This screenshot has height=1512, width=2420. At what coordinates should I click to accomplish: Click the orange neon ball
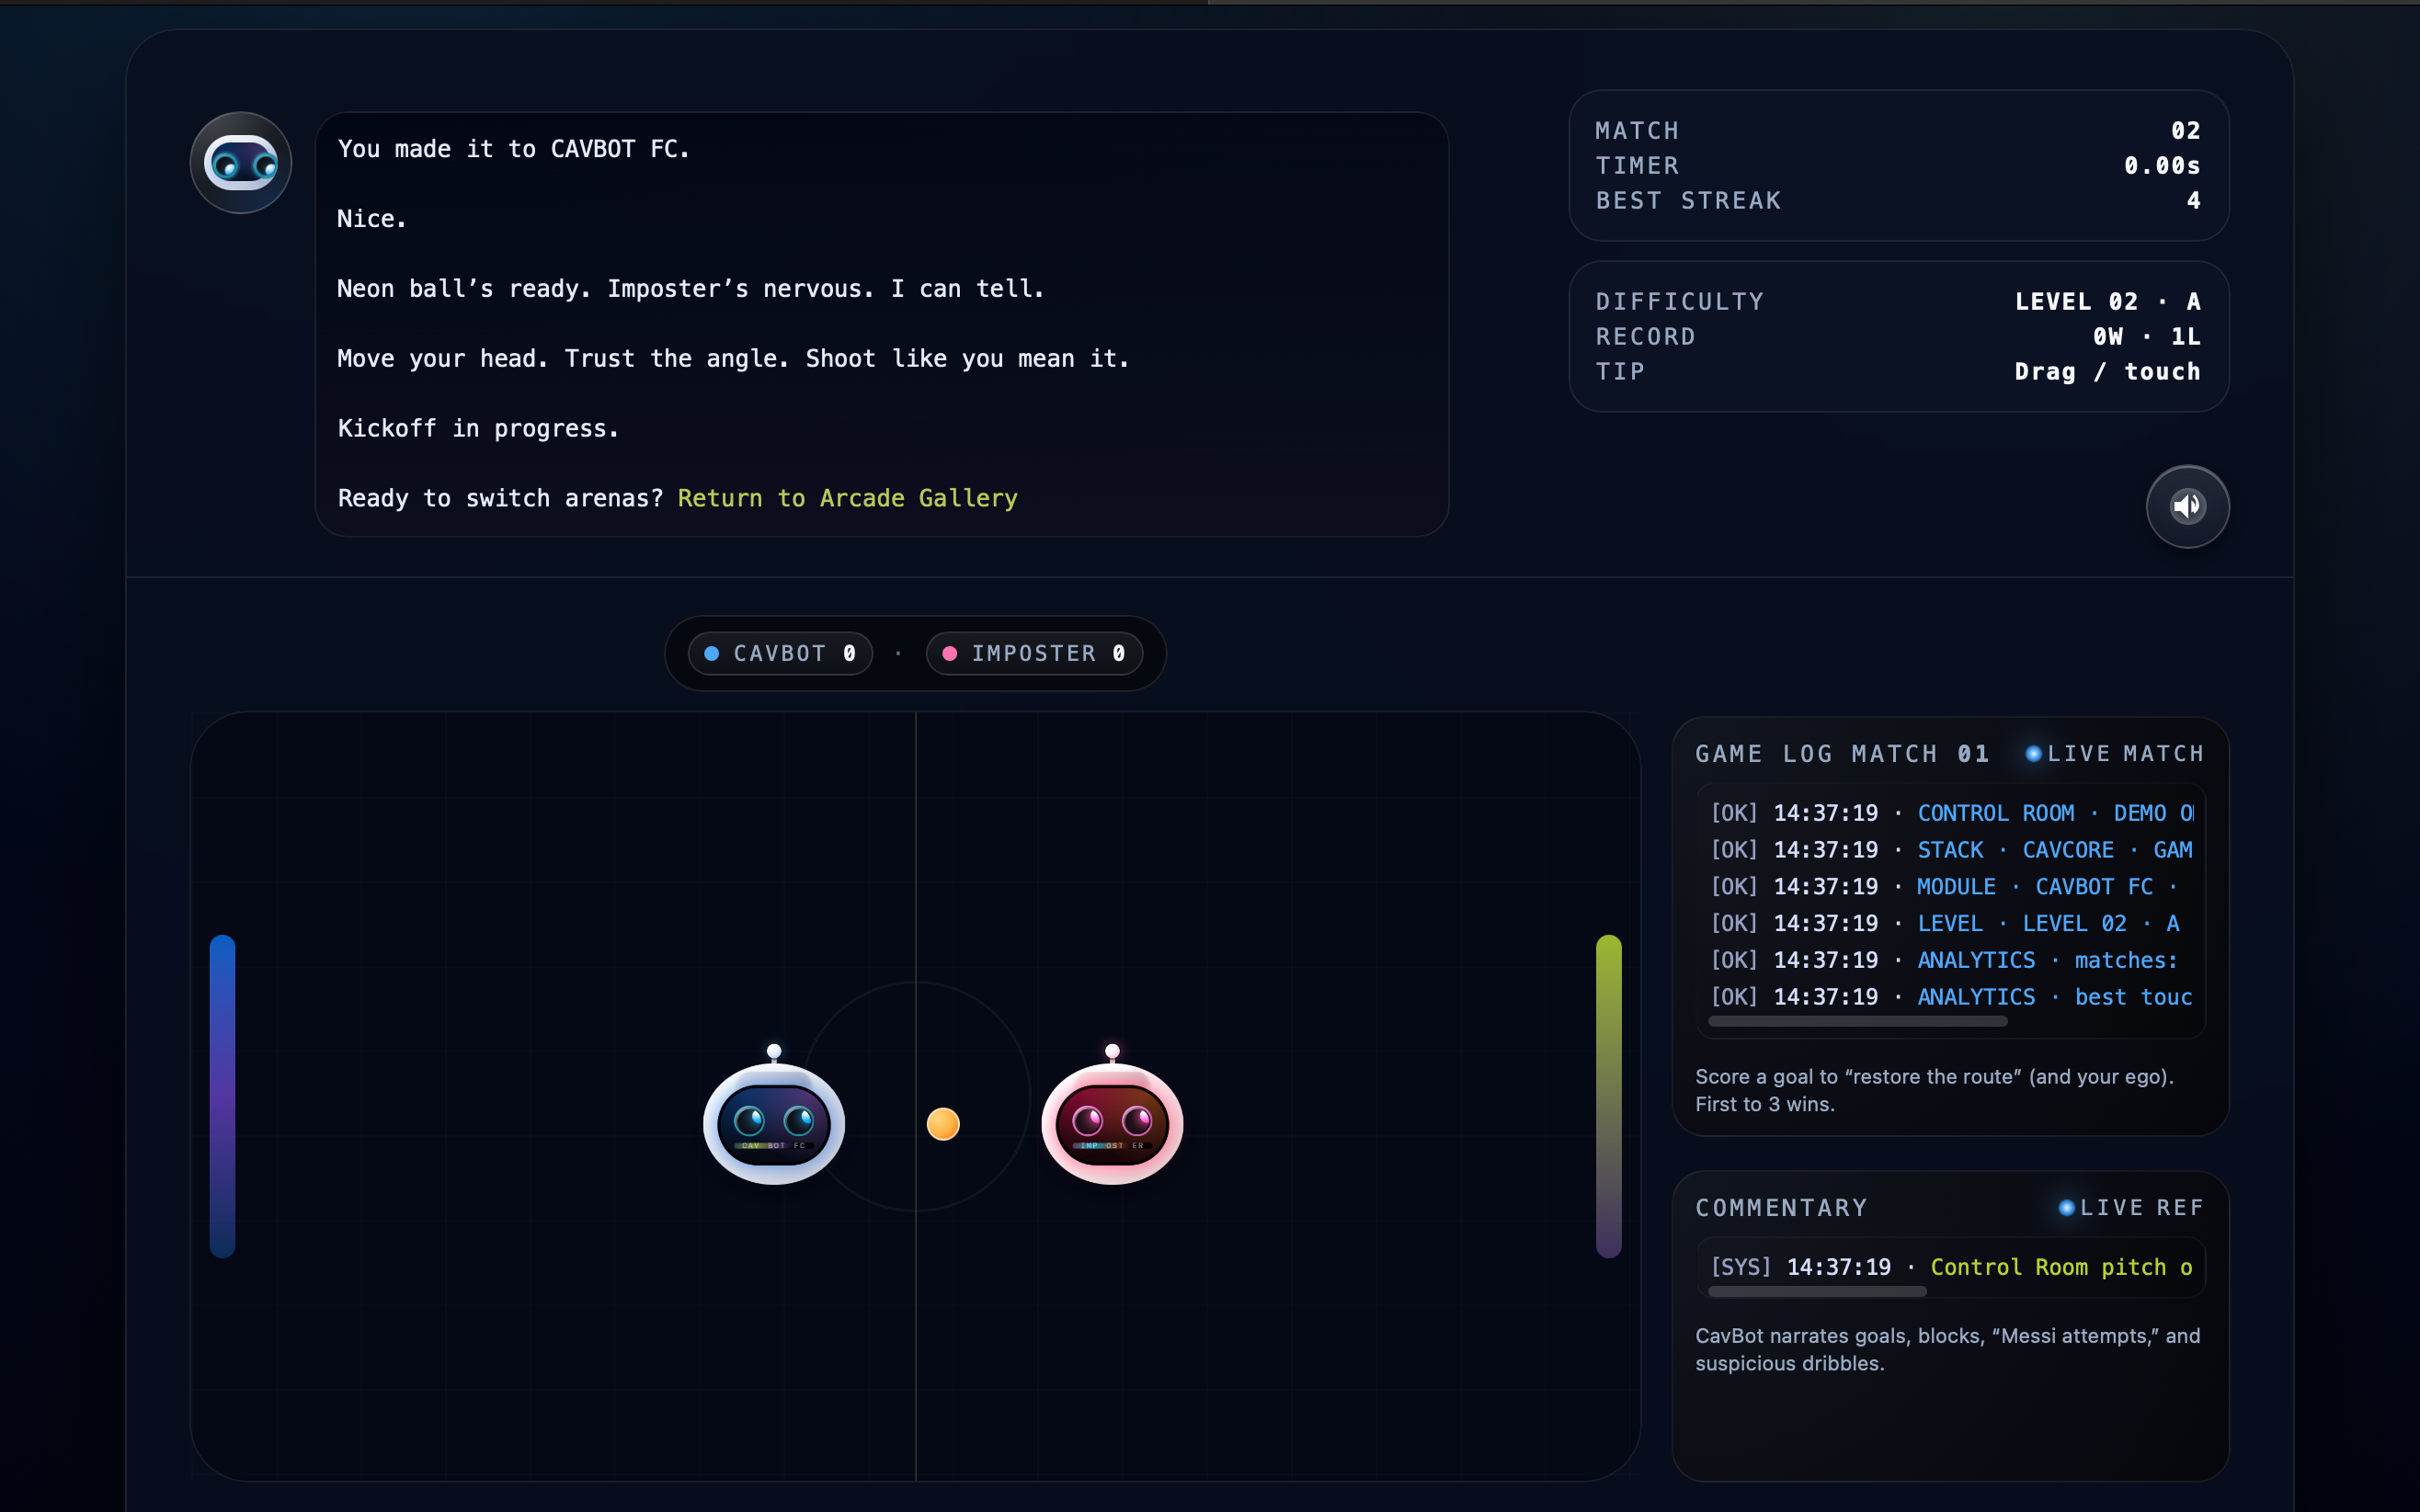click(942, 1124)
